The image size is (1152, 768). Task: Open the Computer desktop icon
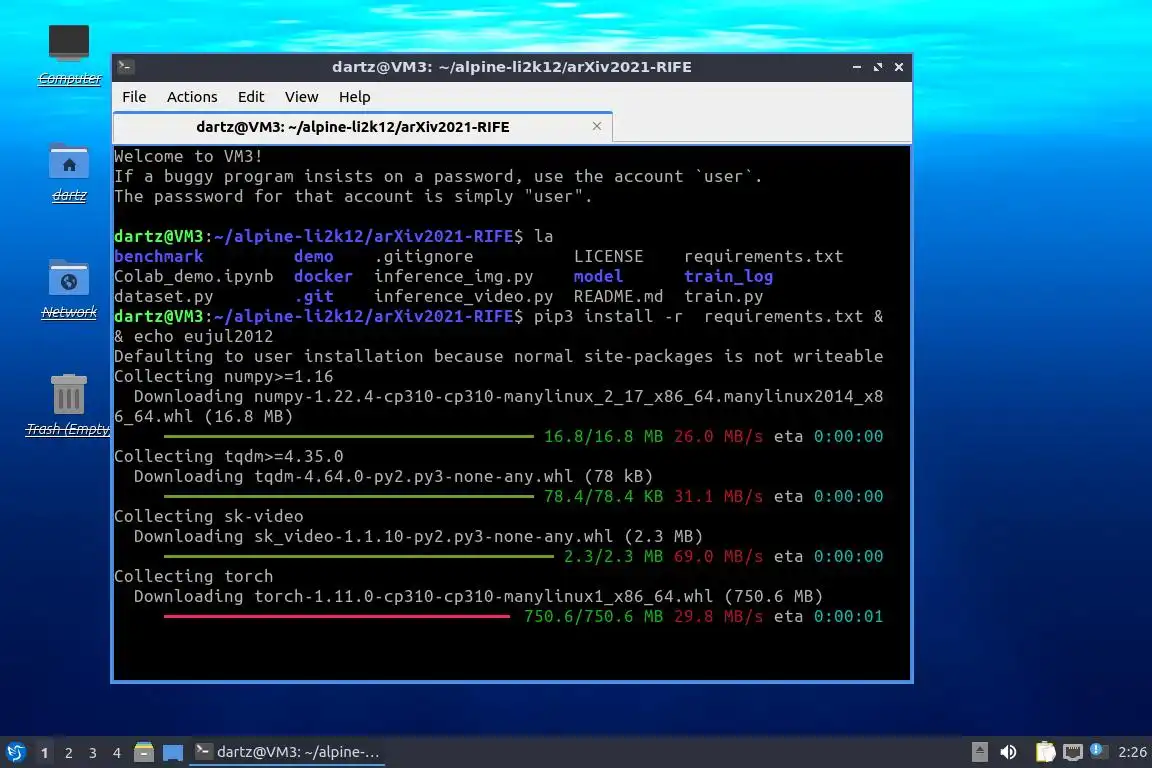point(68,55)
